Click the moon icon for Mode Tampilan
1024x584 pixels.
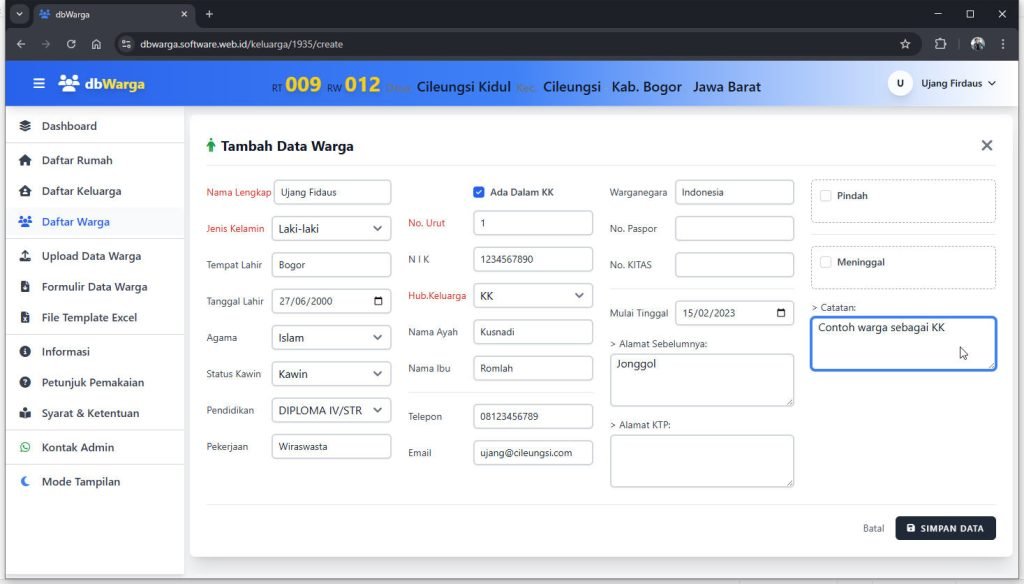(25, 482)
